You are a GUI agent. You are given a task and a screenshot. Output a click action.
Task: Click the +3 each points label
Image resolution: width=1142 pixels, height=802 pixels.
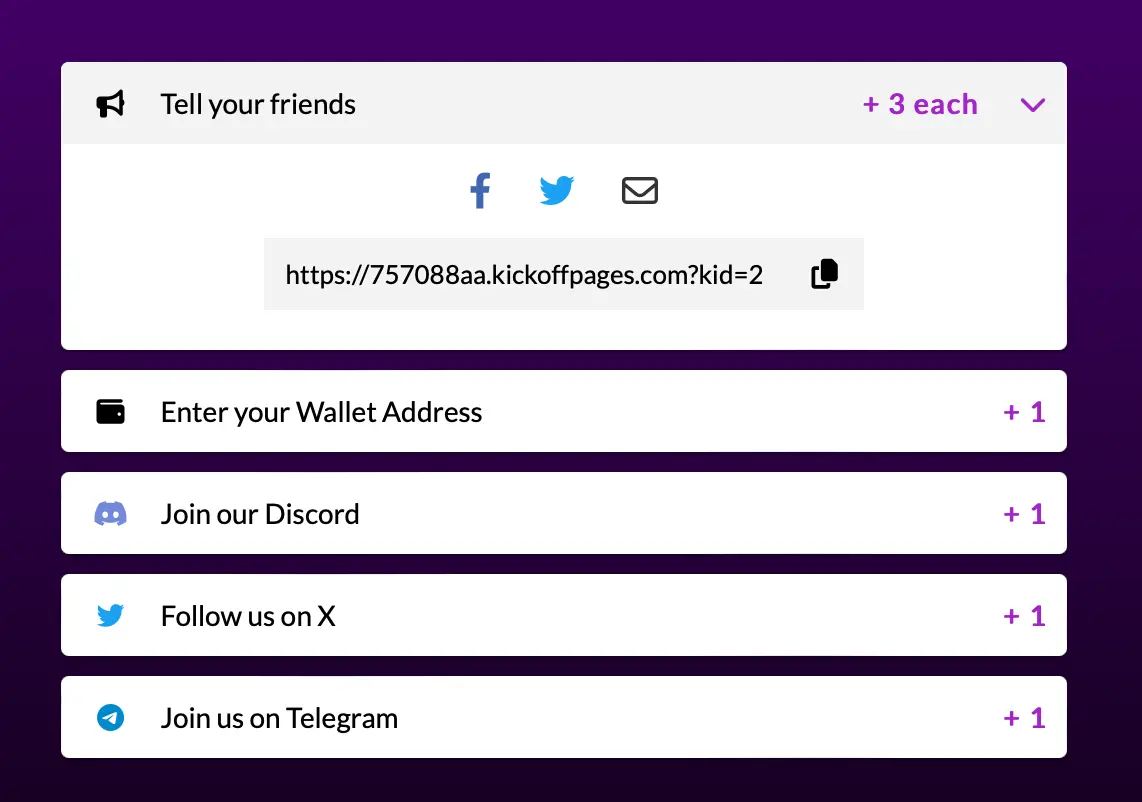coord(920,104)
